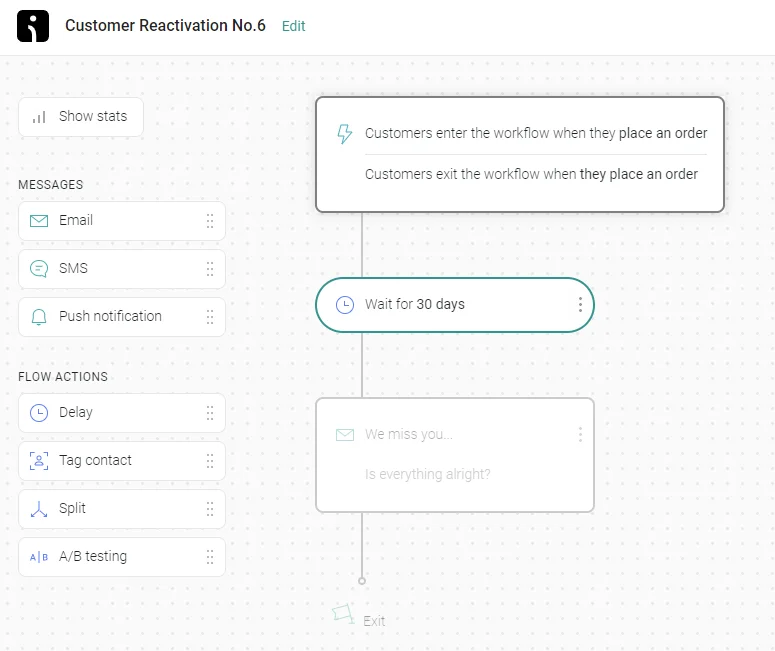Click the A/B testing block
Image resolution: width=775 pixels, height=651 pixels.
122,557
